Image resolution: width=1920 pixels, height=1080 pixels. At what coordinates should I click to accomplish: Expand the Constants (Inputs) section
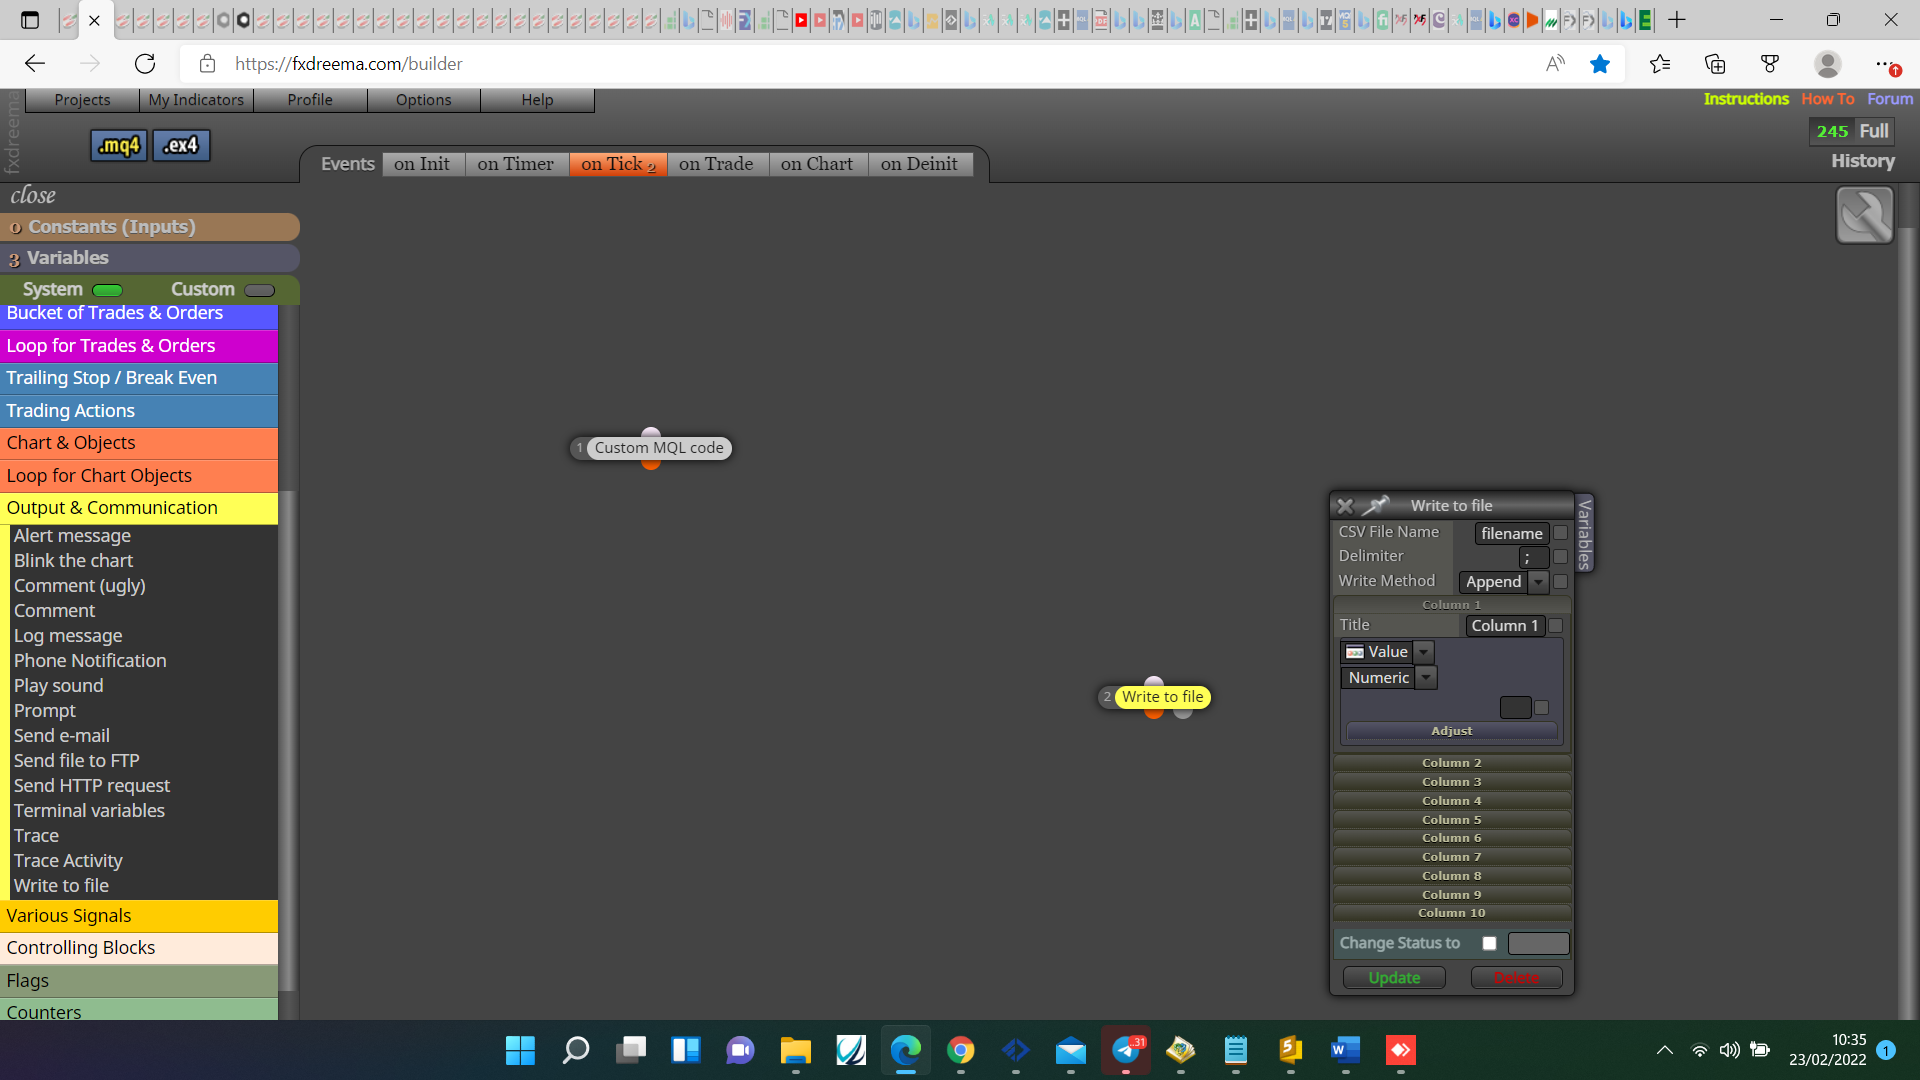(150, 227)
